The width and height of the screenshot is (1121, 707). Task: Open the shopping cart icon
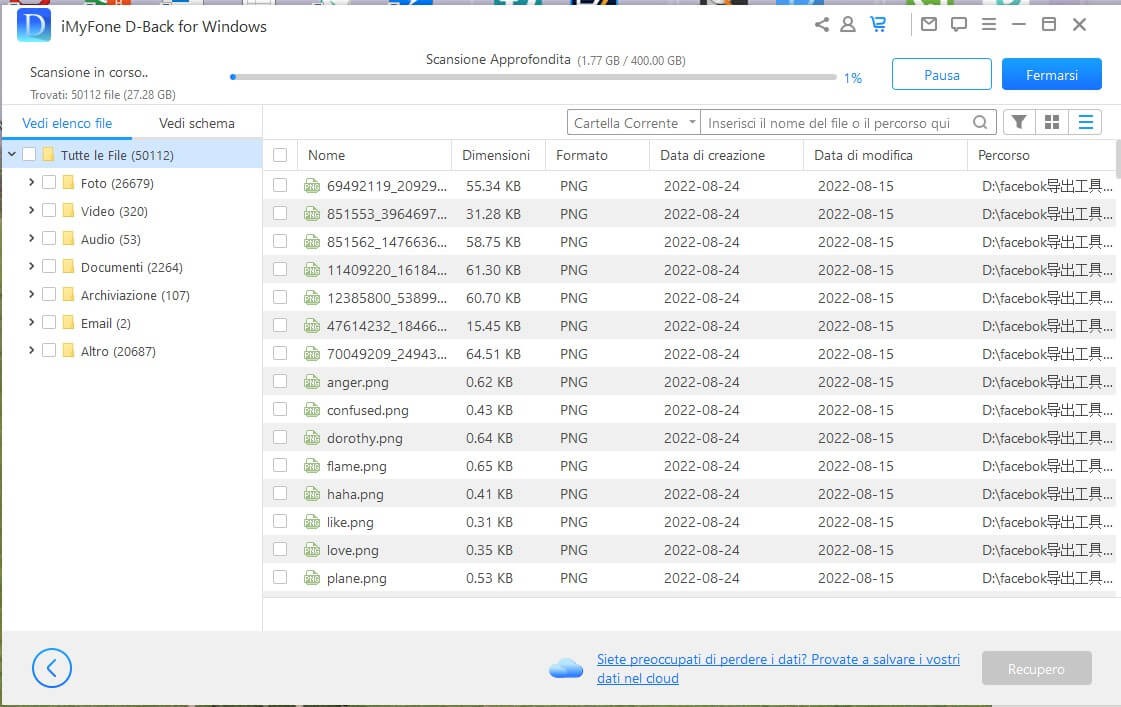[x=878, y=24]
